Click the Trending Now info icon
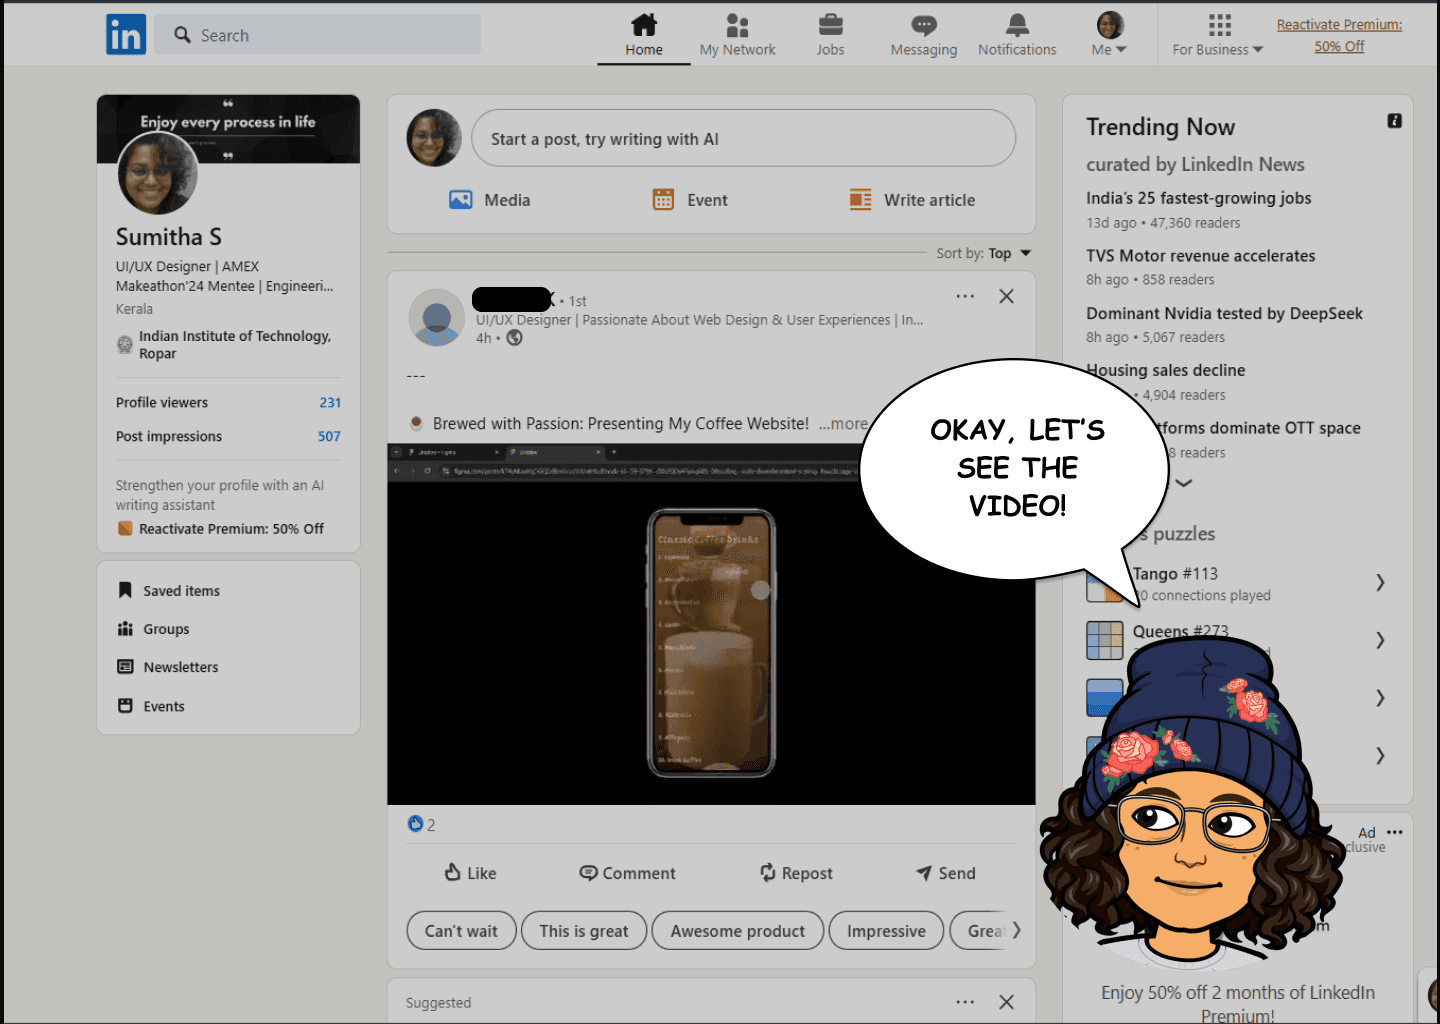Image resolution: width=1440 pixels, height=1024 pixels. click(x=1394, y=121)
